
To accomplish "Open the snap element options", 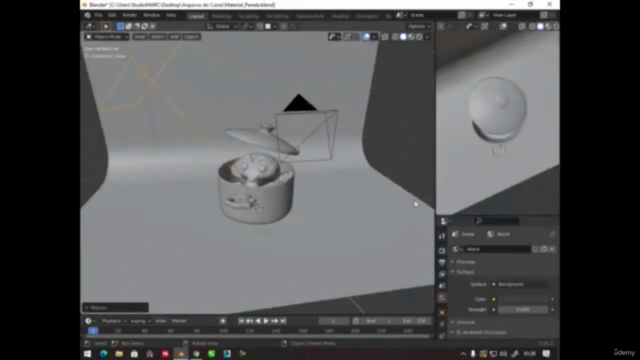I will (271, 26).
